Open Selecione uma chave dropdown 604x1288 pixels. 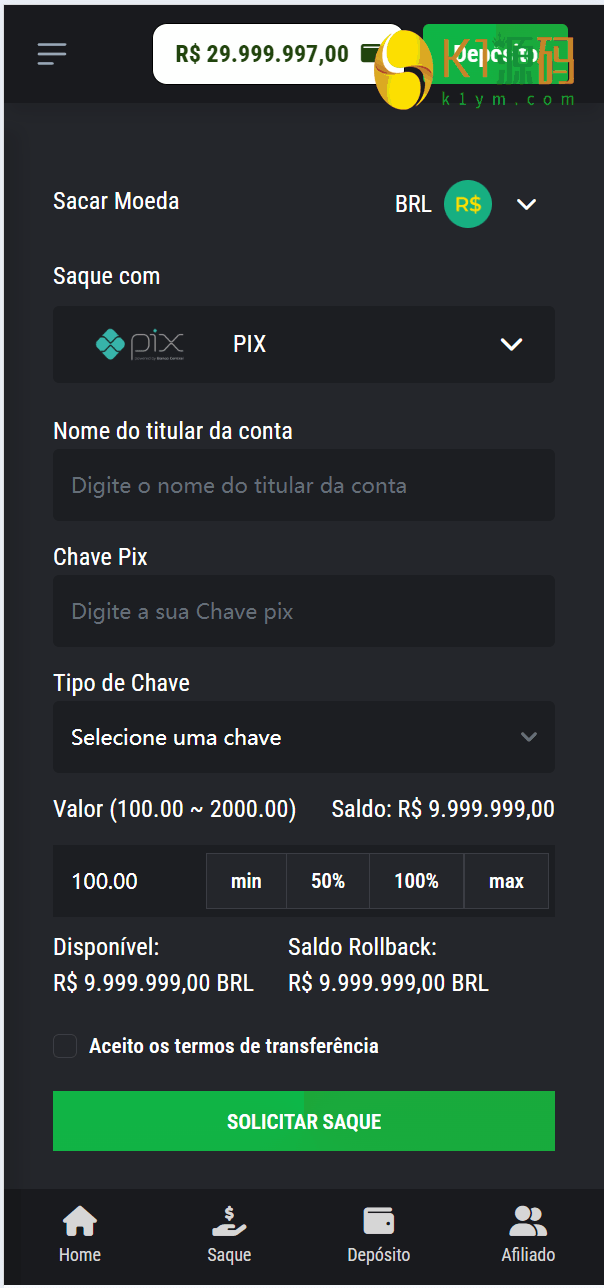304,737
